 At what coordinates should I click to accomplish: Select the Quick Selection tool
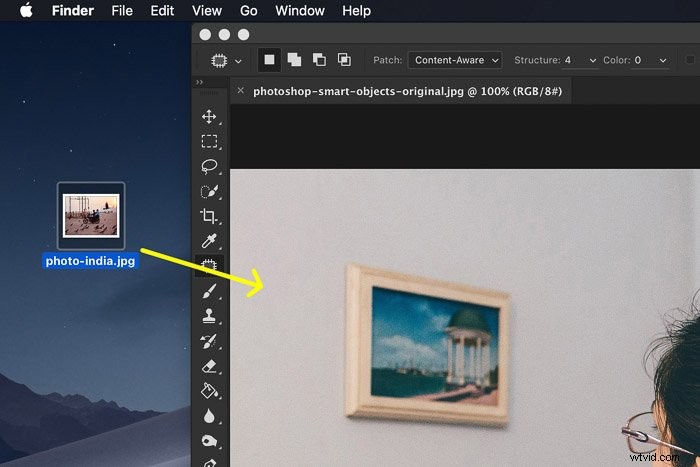209,191
